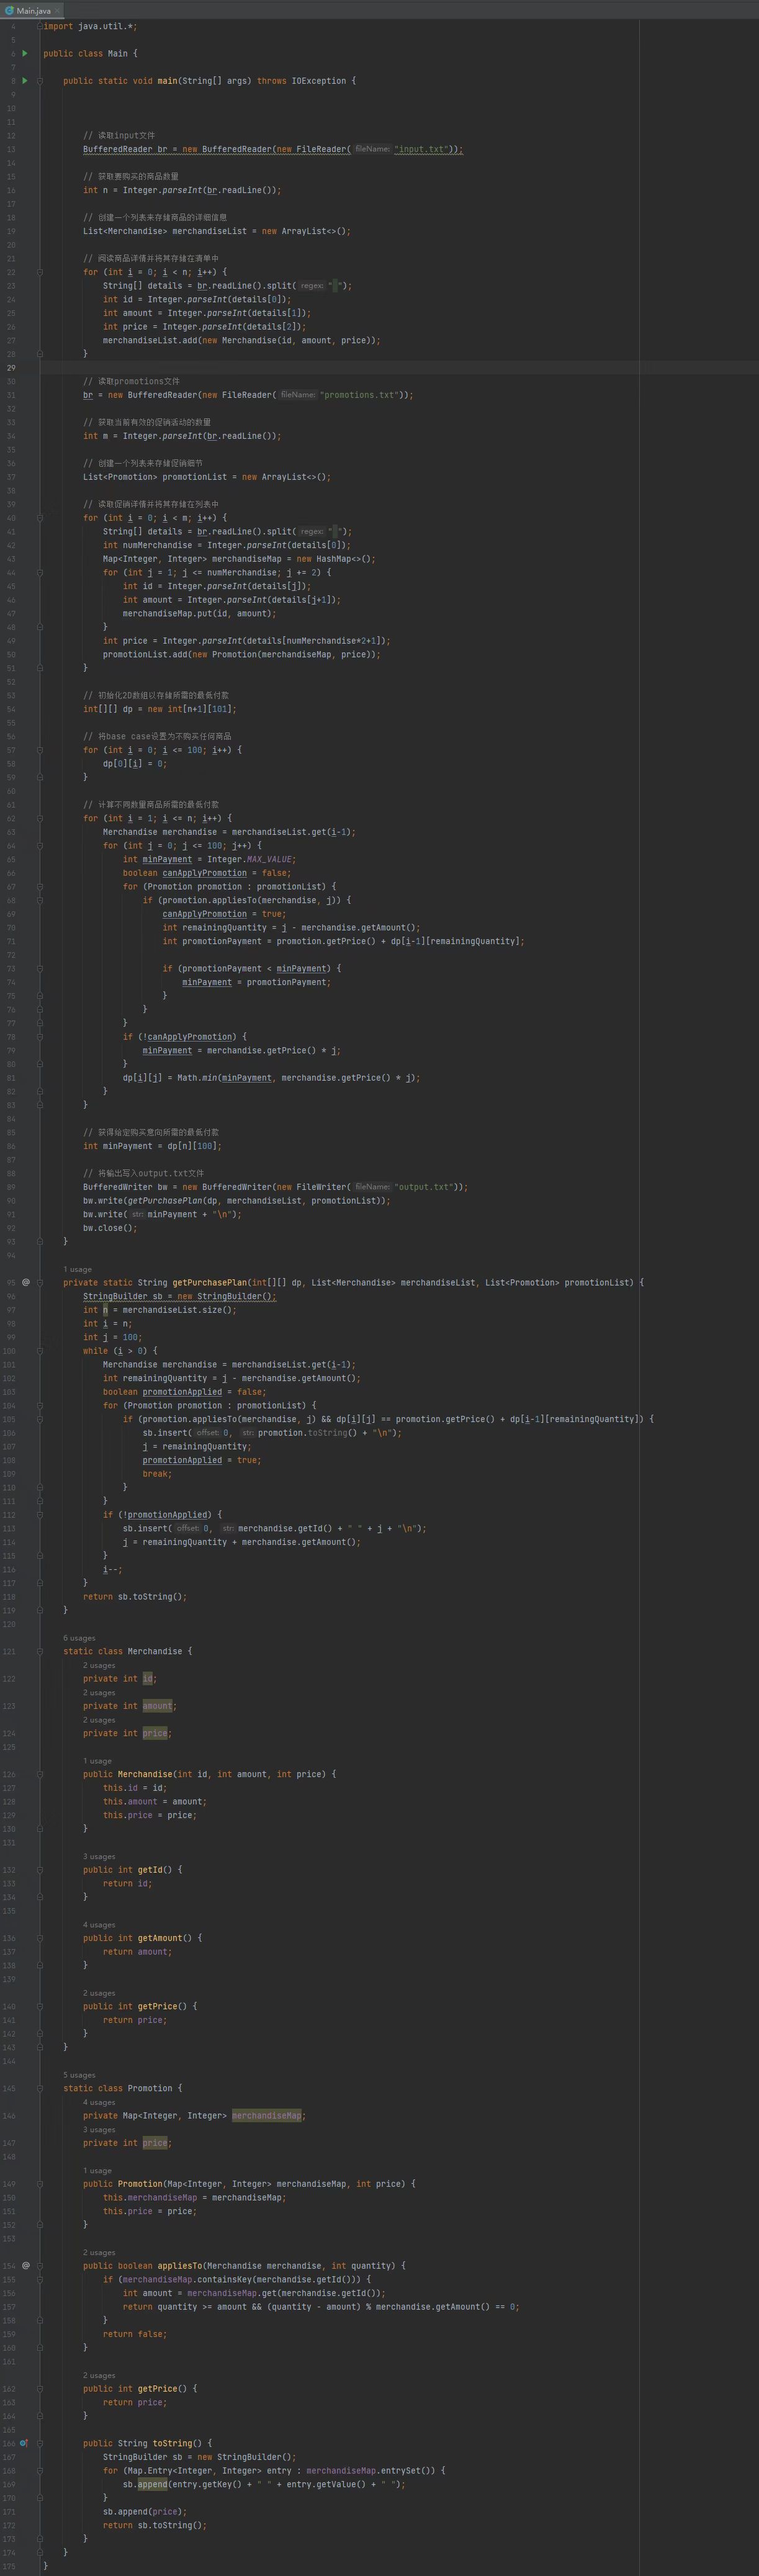Click the run icon beside main method

(x=25, y=81)
